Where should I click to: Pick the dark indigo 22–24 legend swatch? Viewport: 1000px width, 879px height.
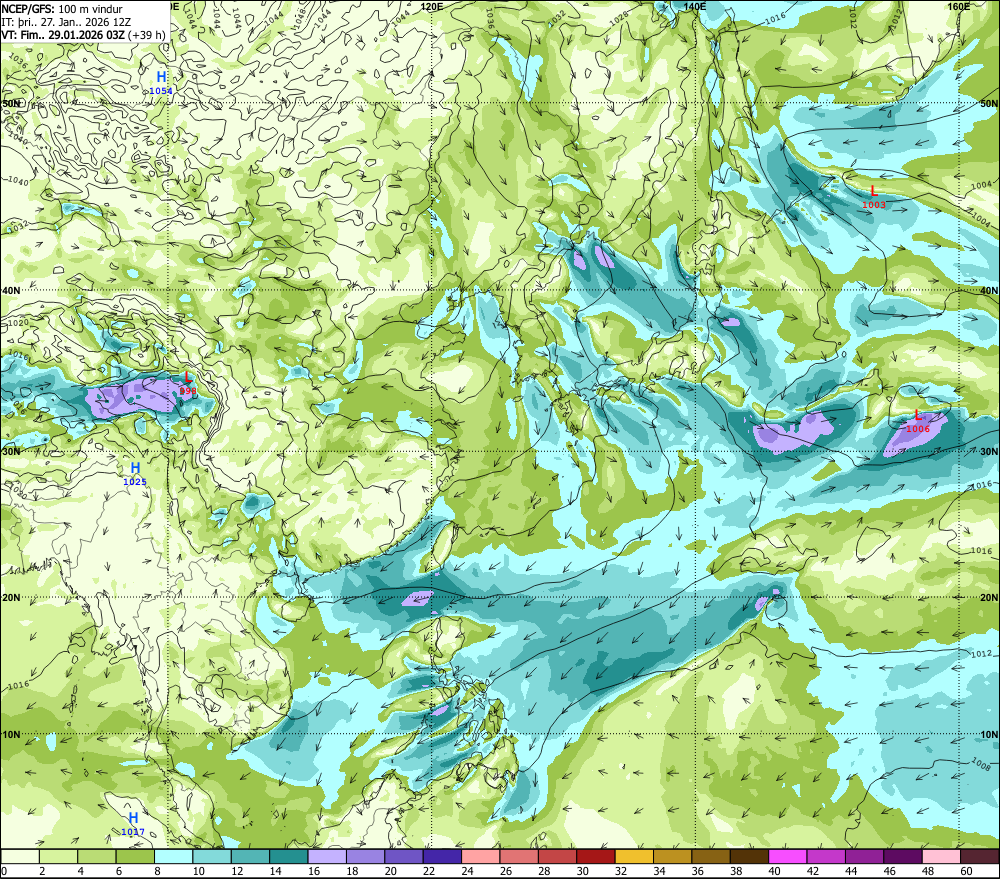pyautogui.click(x=443, y=856)
